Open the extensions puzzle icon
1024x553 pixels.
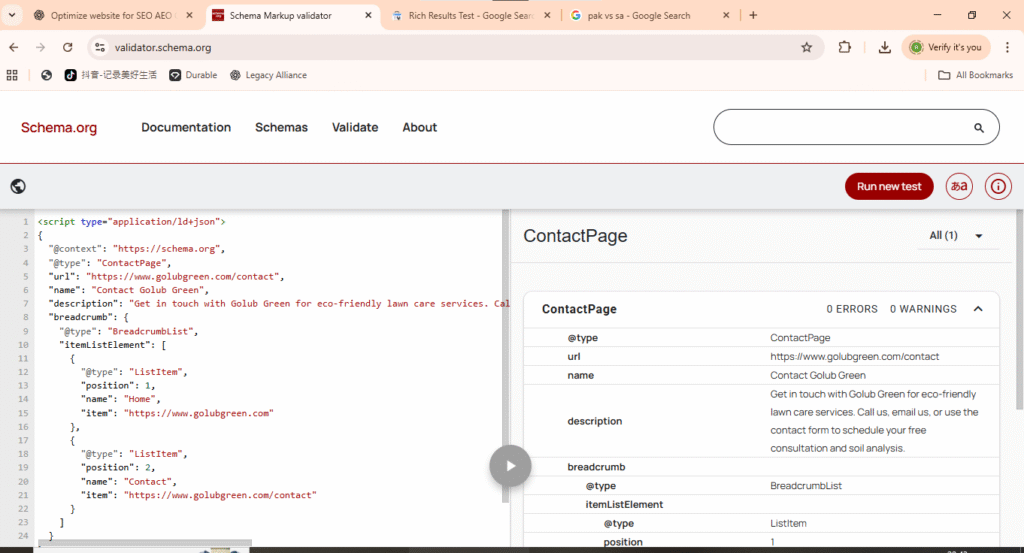point(844,47)
